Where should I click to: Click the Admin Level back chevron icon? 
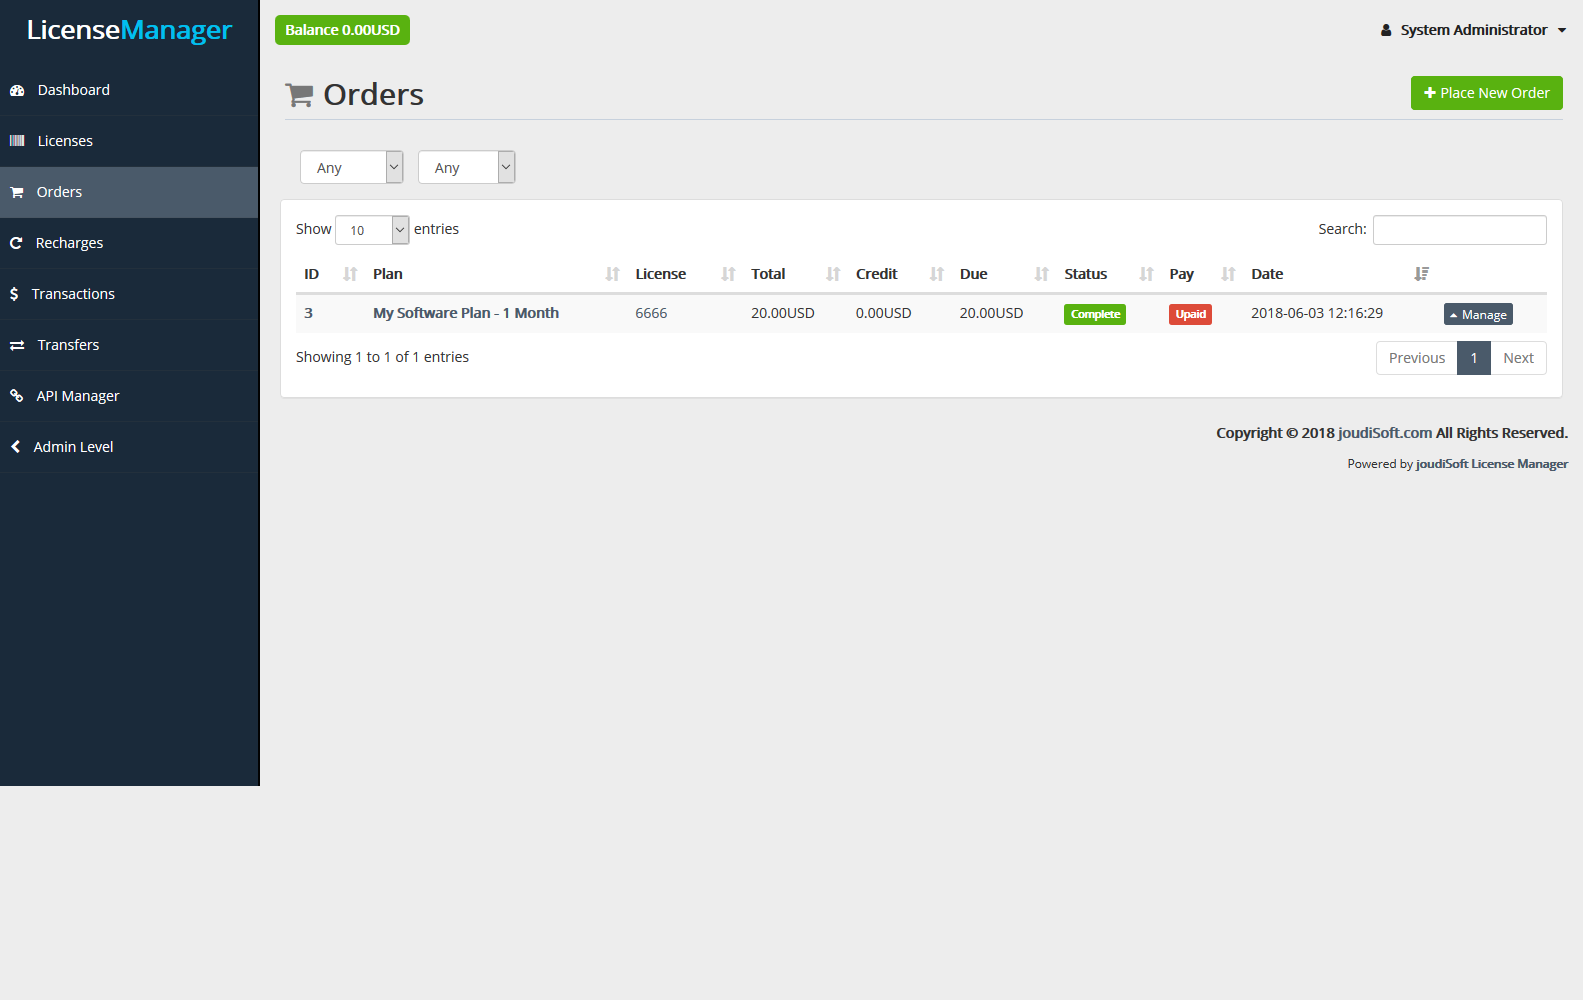point(15,447)
